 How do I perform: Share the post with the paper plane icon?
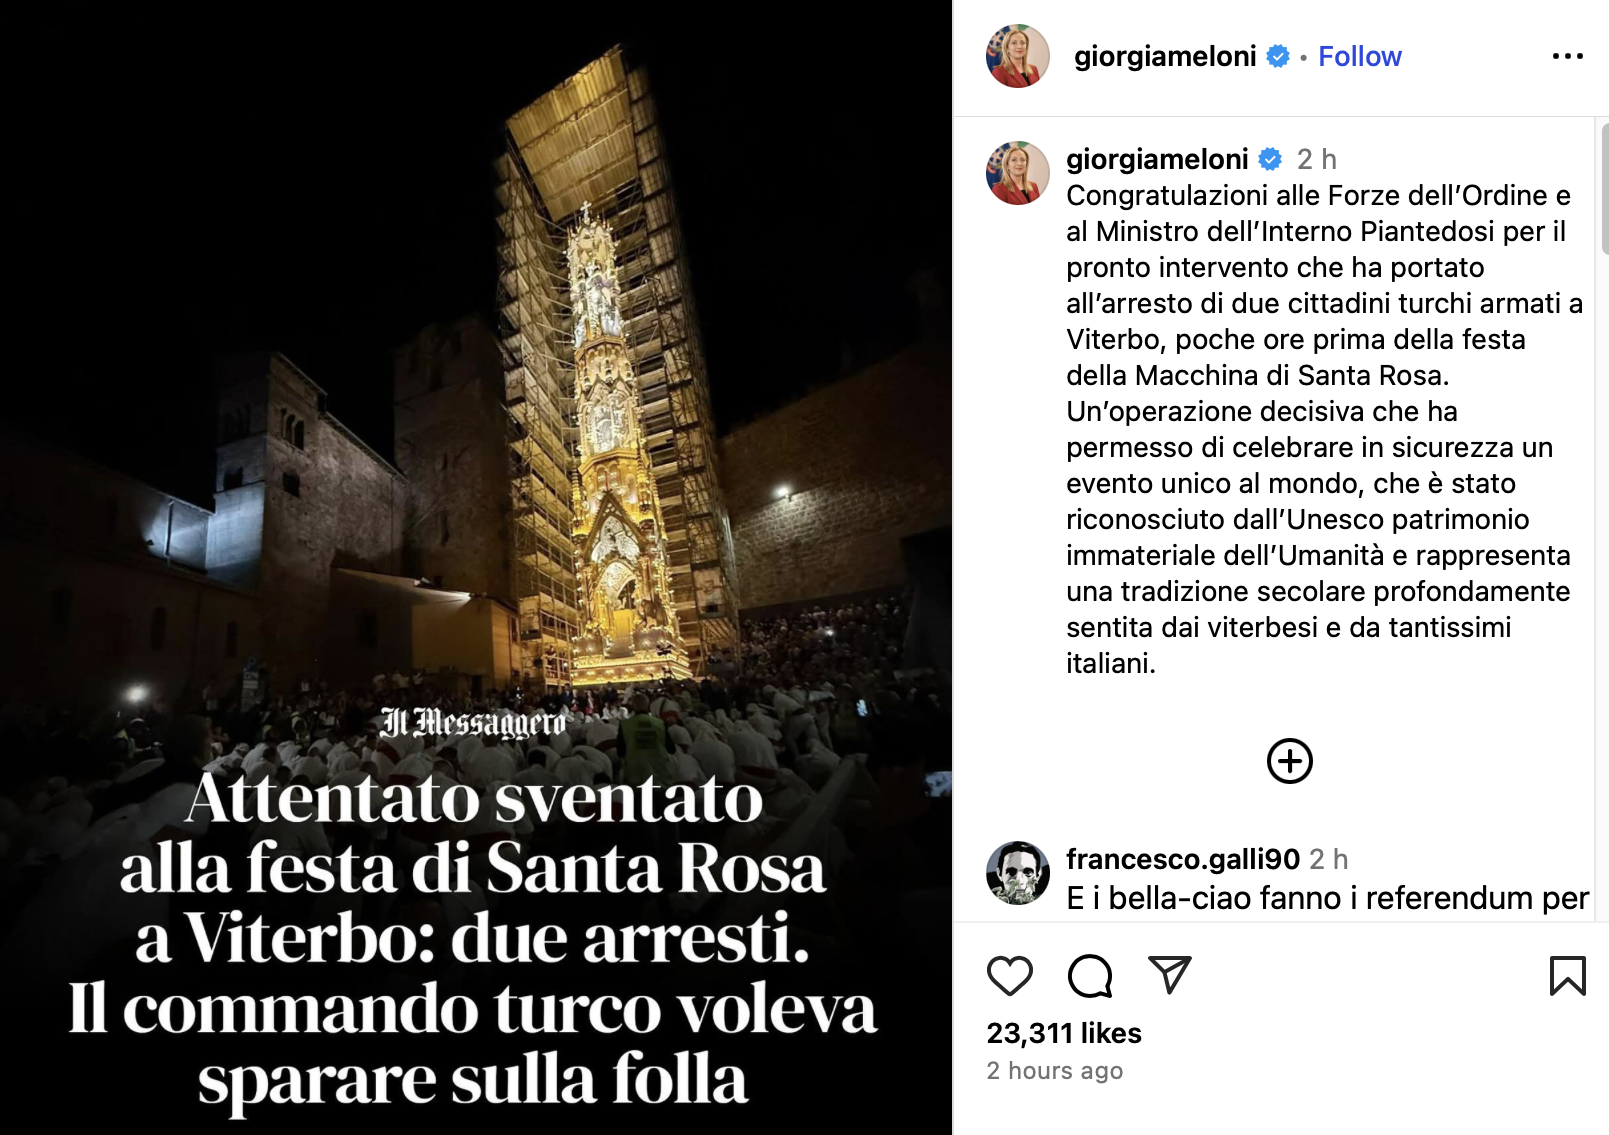1169,975
